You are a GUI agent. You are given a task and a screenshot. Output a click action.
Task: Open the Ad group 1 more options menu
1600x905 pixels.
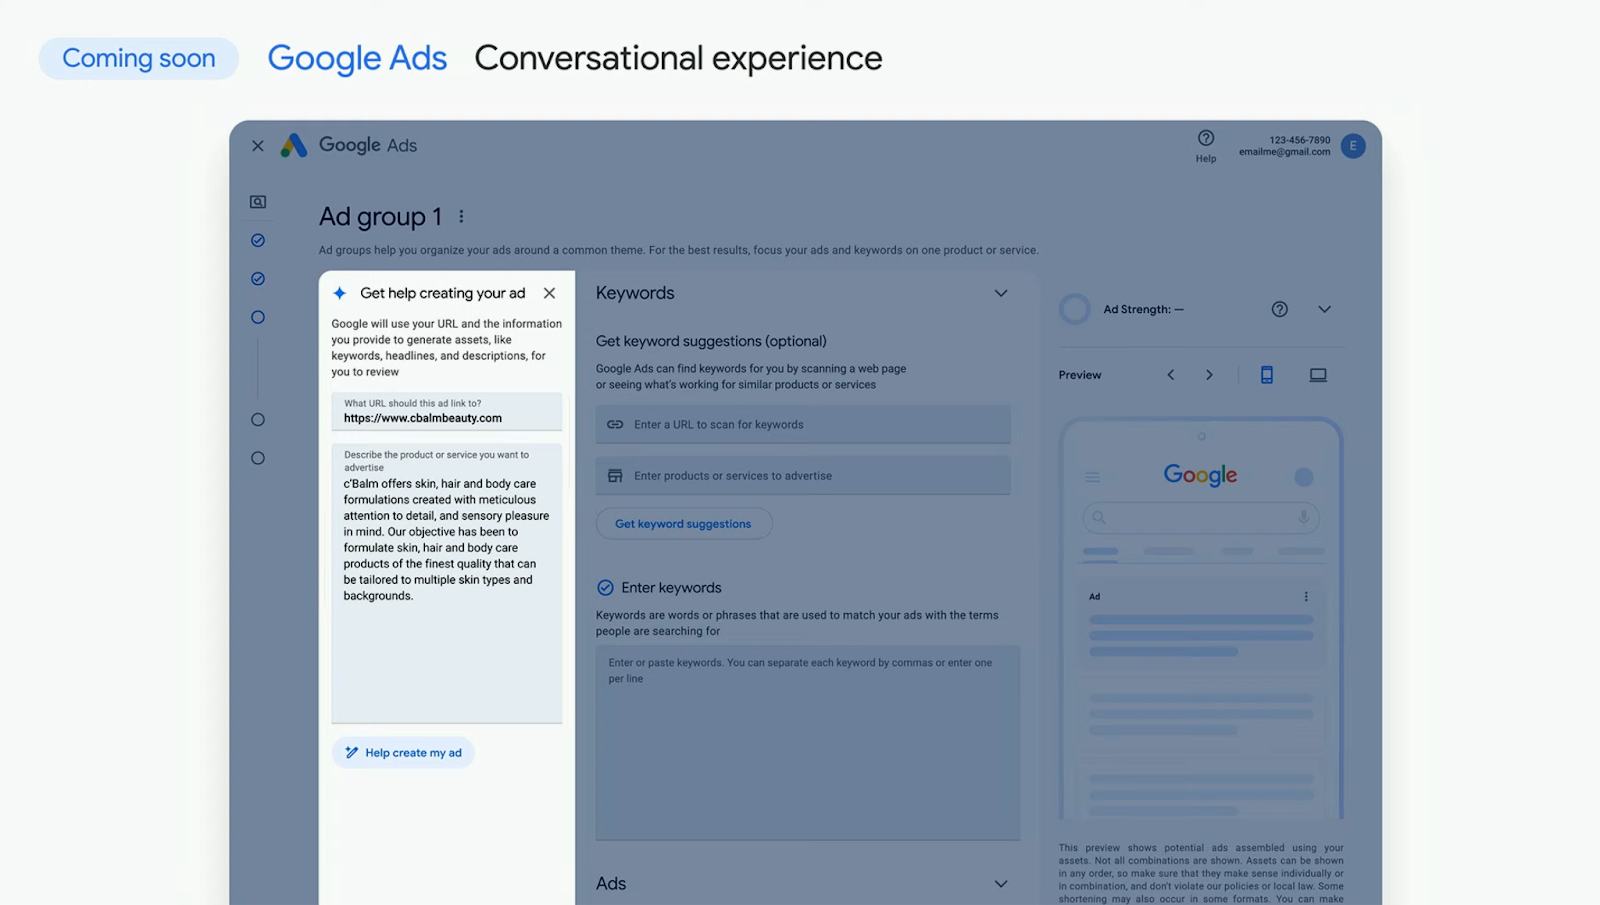pyautogui.click(x=461, y=216)
